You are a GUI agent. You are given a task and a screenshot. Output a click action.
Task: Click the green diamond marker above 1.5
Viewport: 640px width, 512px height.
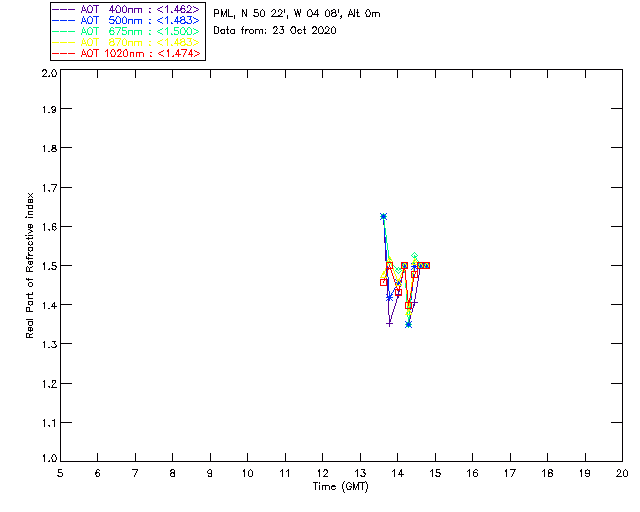[x=414, y=257]
